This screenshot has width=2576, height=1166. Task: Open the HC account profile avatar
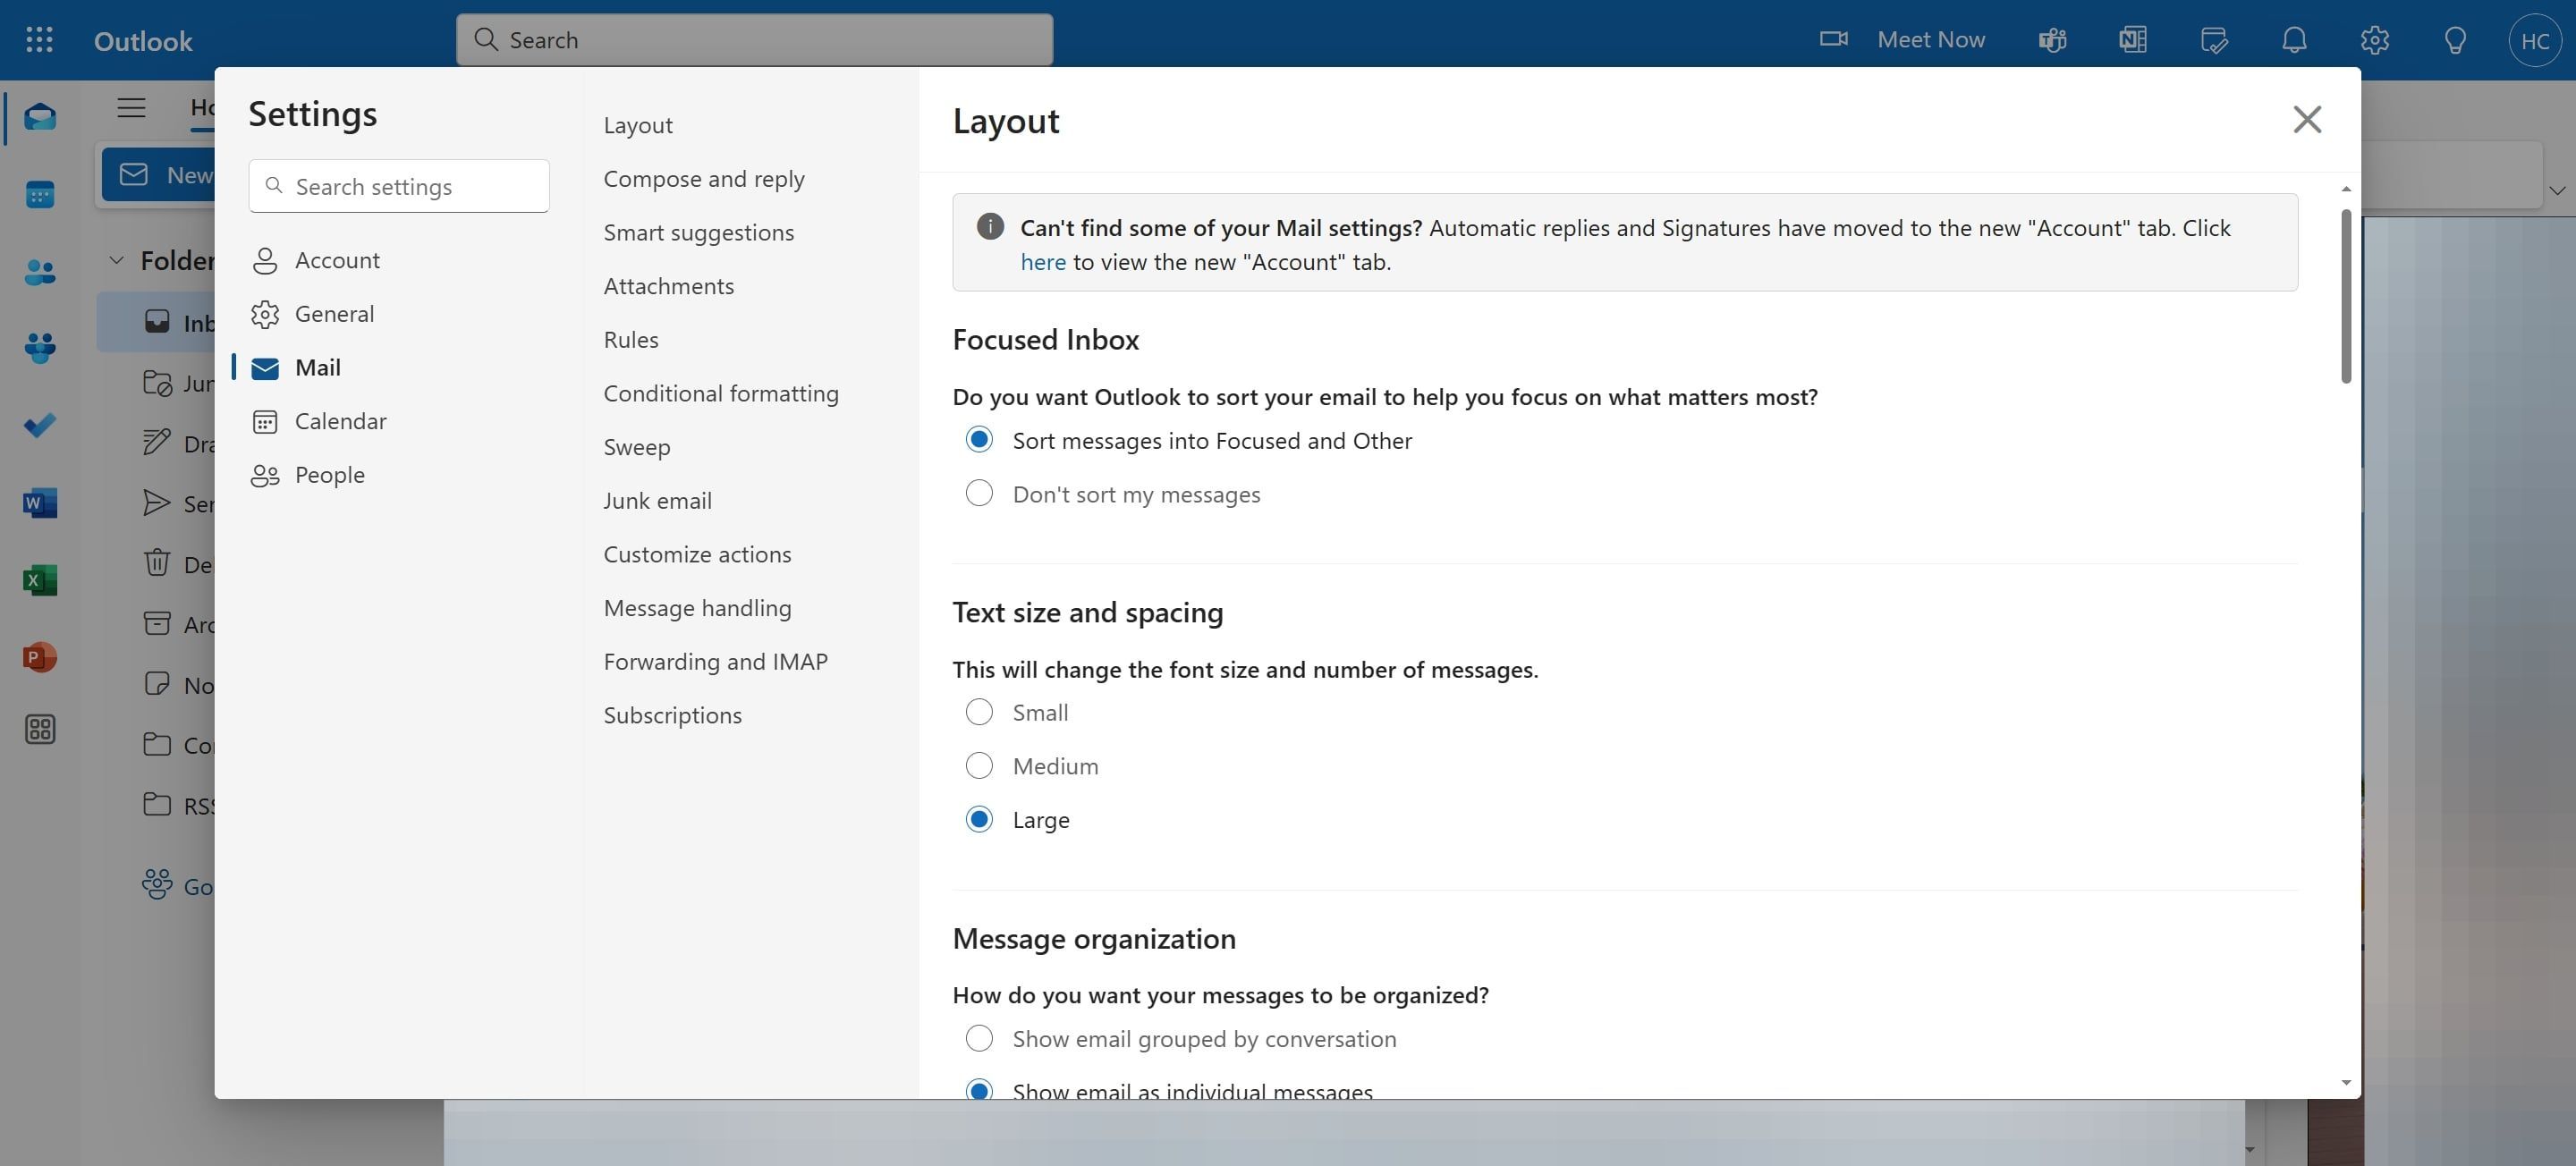(2535, 40)
